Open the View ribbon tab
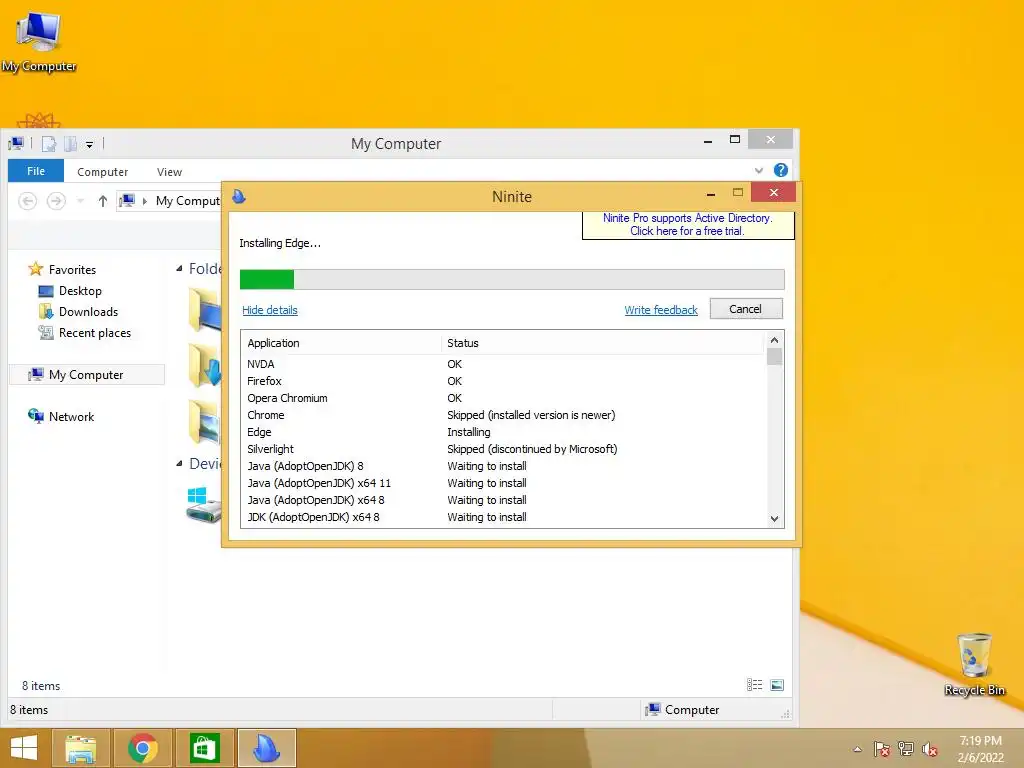 pyautogui.click(x=169, y=172)
